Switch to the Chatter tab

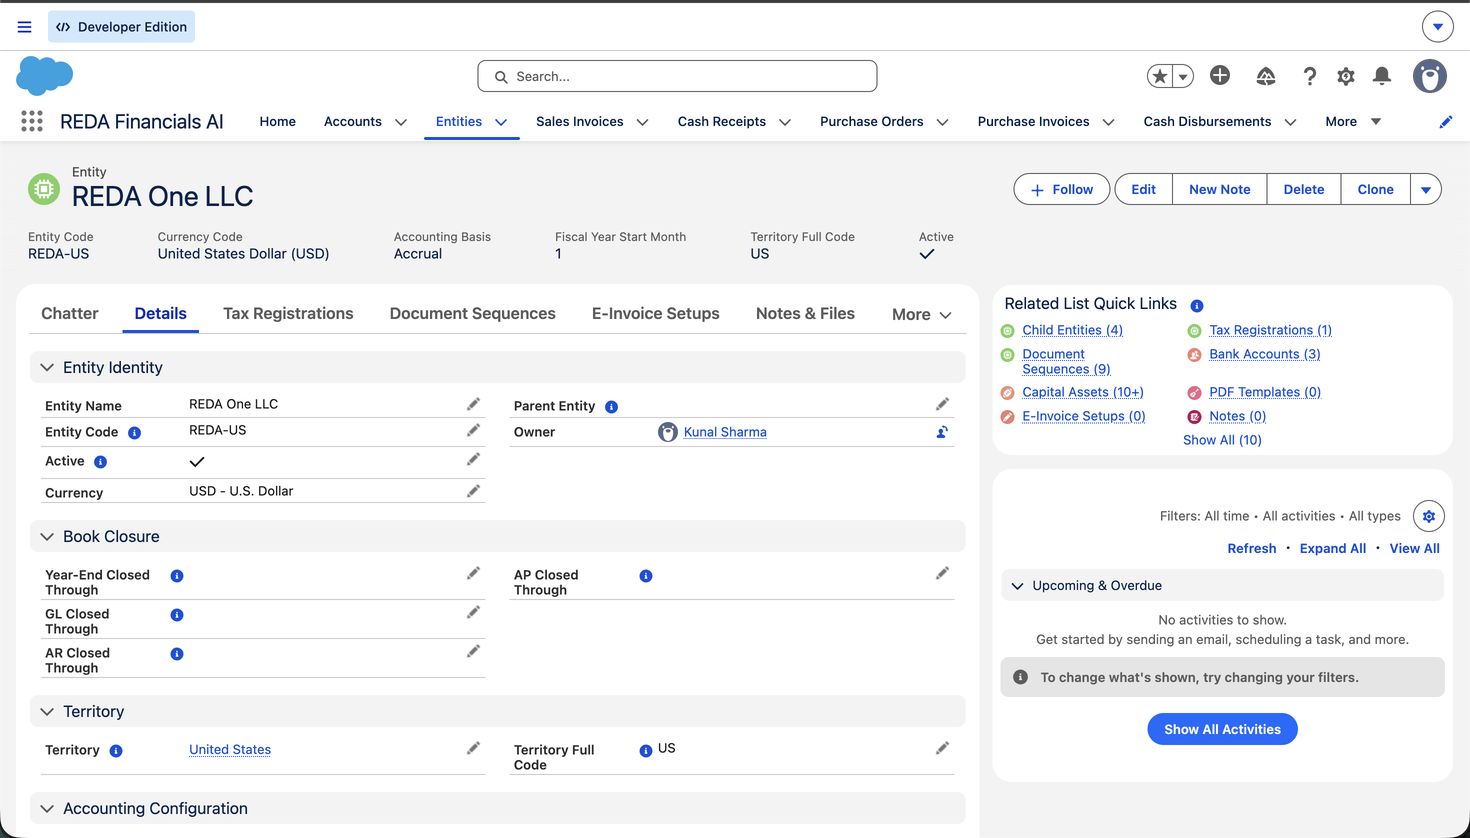click(x=70, y=313)
